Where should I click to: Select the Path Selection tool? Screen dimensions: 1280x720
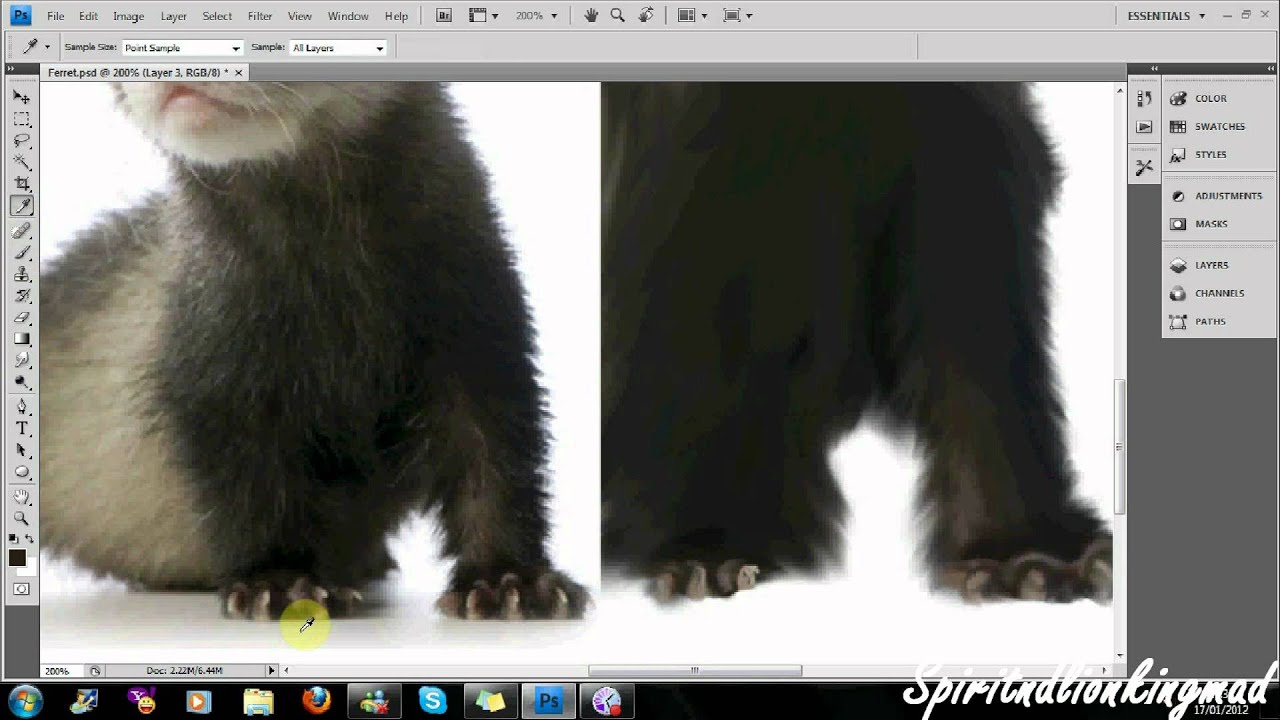tap(21, 451)
